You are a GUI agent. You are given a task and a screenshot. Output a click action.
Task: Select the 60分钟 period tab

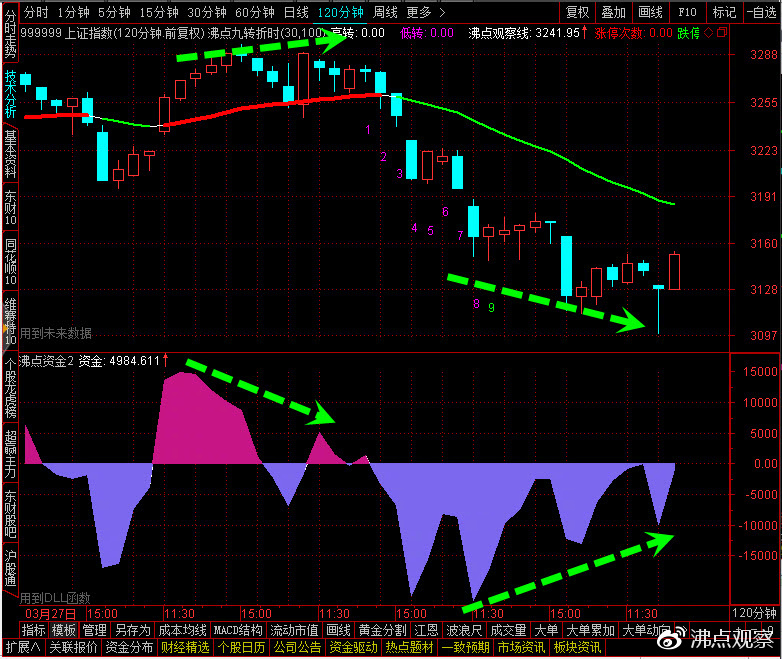pos(254,12)
